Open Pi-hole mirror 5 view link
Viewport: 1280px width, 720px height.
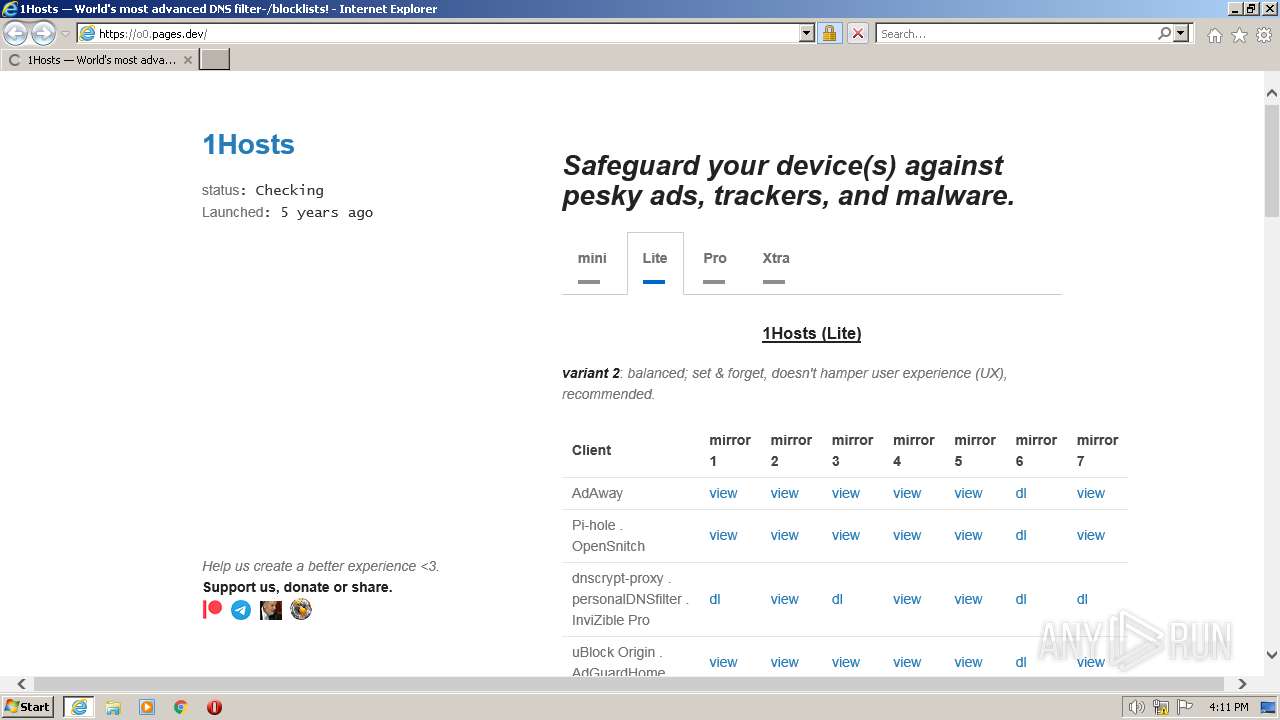[968, 535]
